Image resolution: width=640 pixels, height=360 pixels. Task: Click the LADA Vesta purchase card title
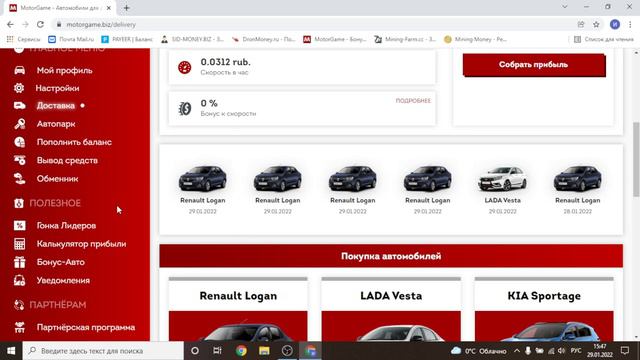click(391, 296)
